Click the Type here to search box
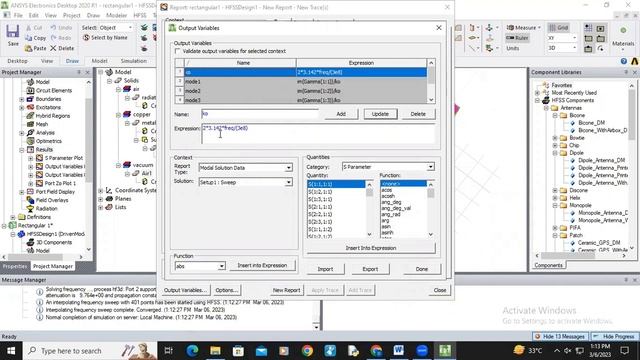The width and height of the screenshot is (640, 360). 90,351
